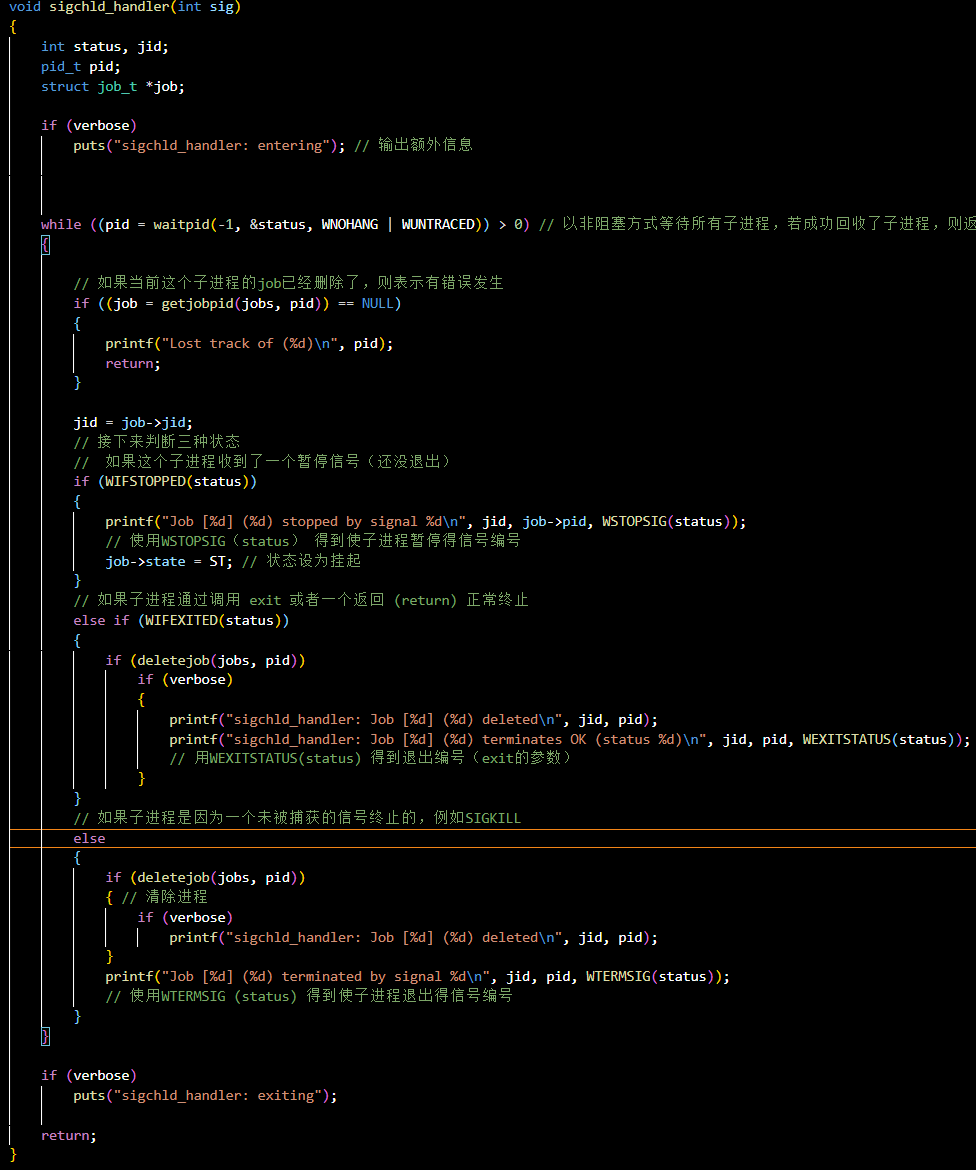Screen dimensions: 976x1170
Task: Click the 'while' keyword of the loop
Action: [x=61, y=225]
